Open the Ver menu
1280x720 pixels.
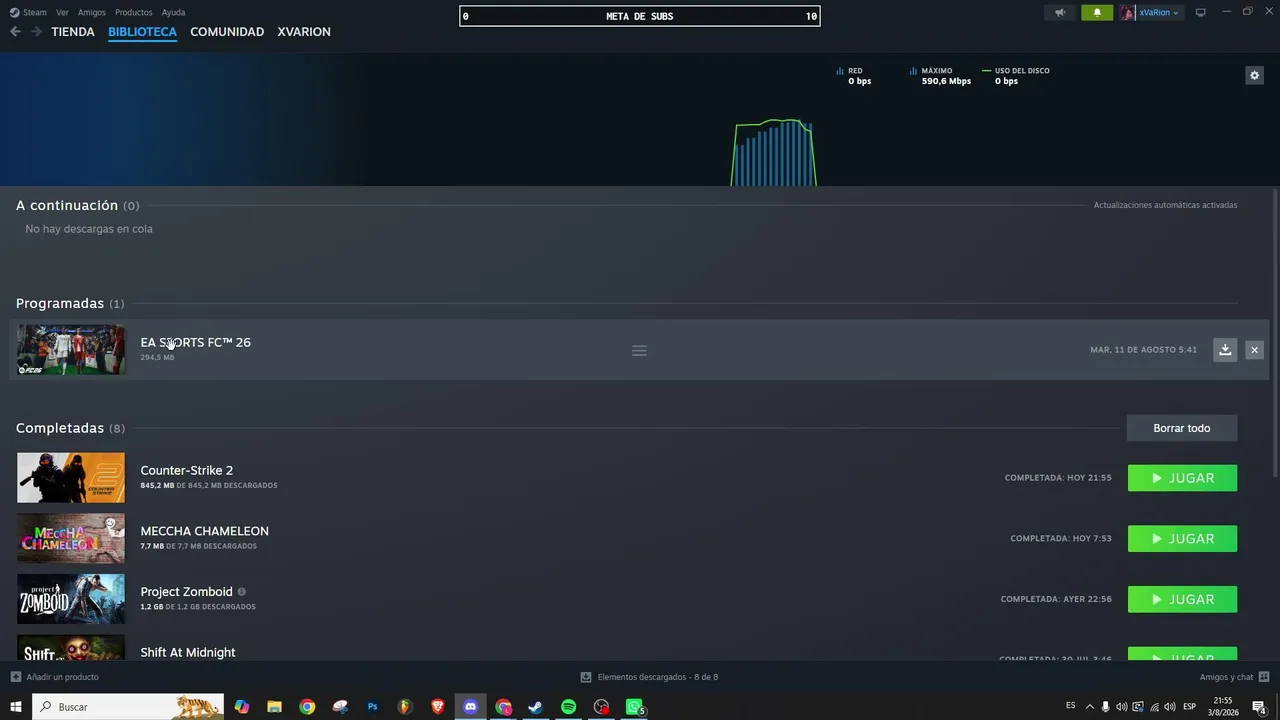coord(62,13)
